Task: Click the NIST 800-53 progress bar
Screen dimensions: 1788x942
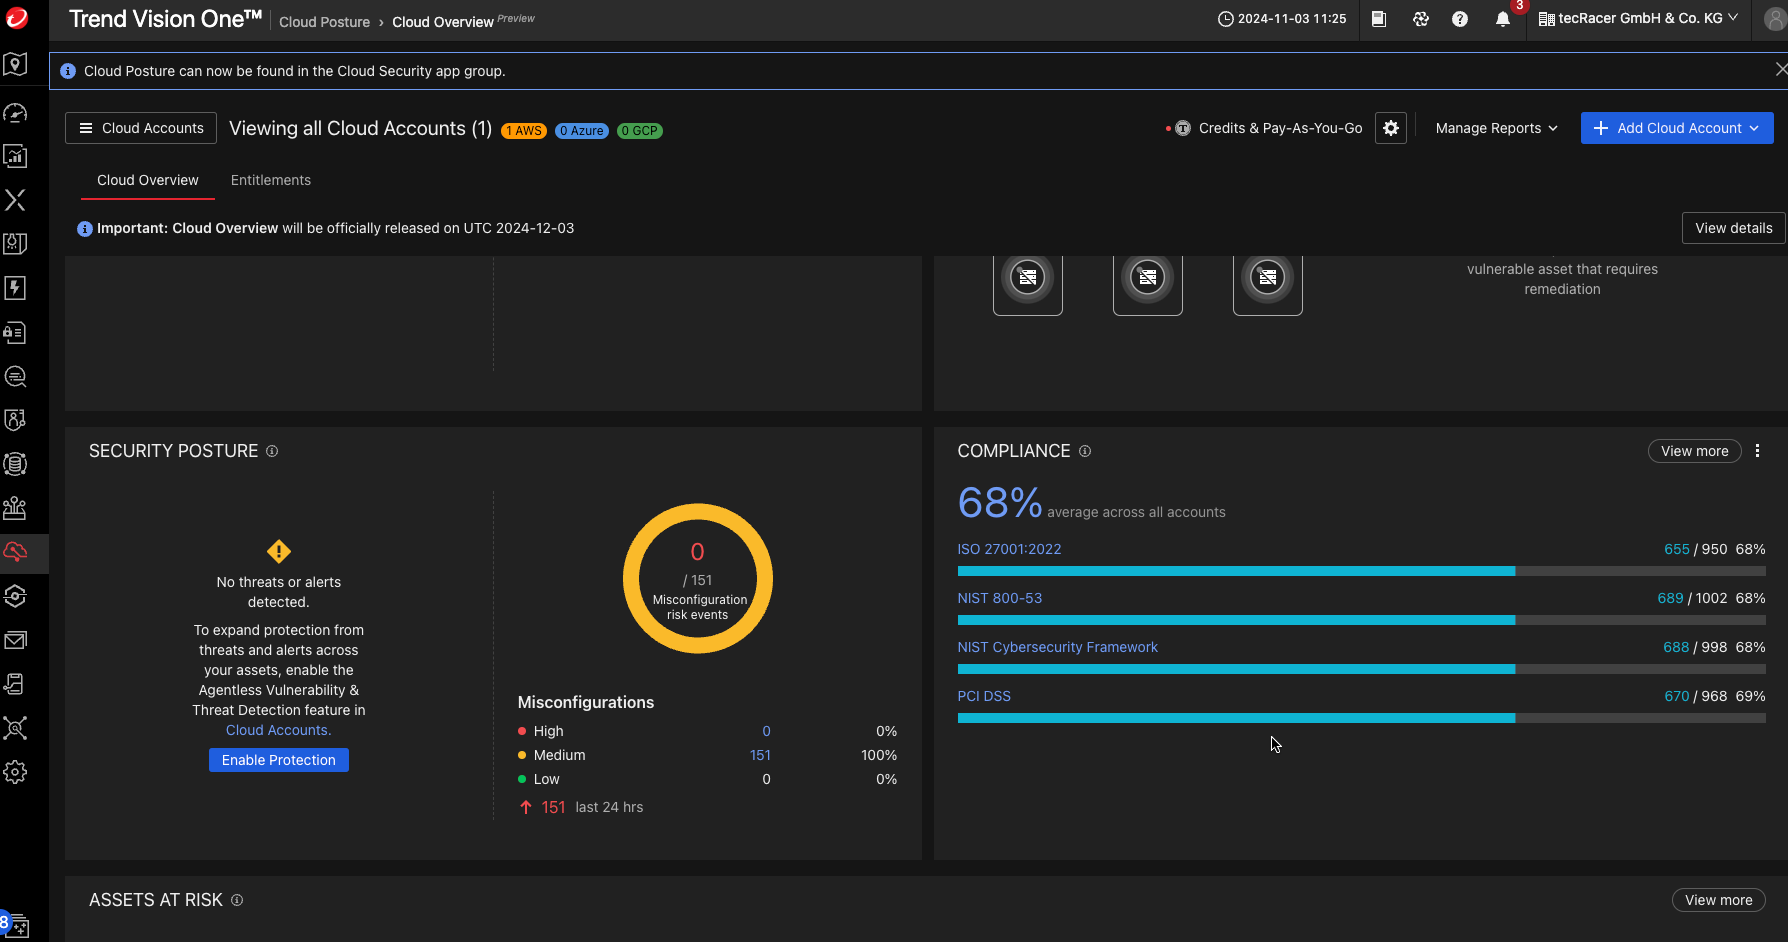Action: [1361, 620]
